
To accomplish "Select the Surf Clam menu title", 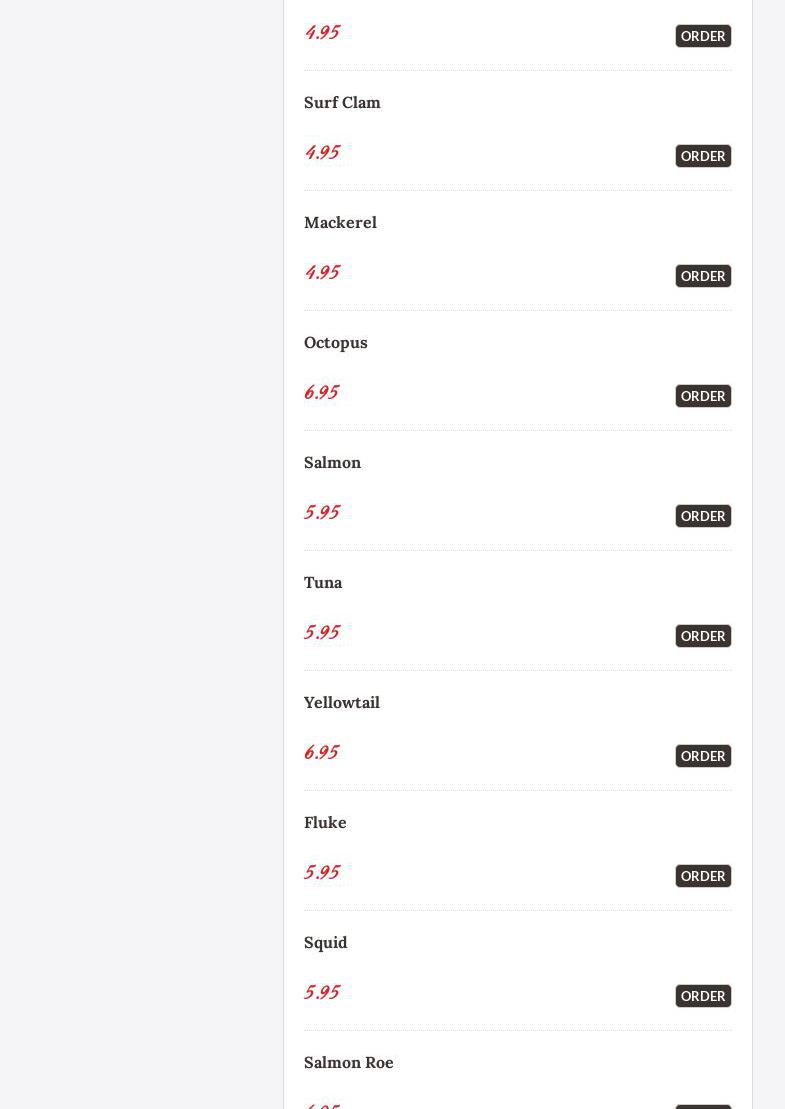I will [342, 102].
